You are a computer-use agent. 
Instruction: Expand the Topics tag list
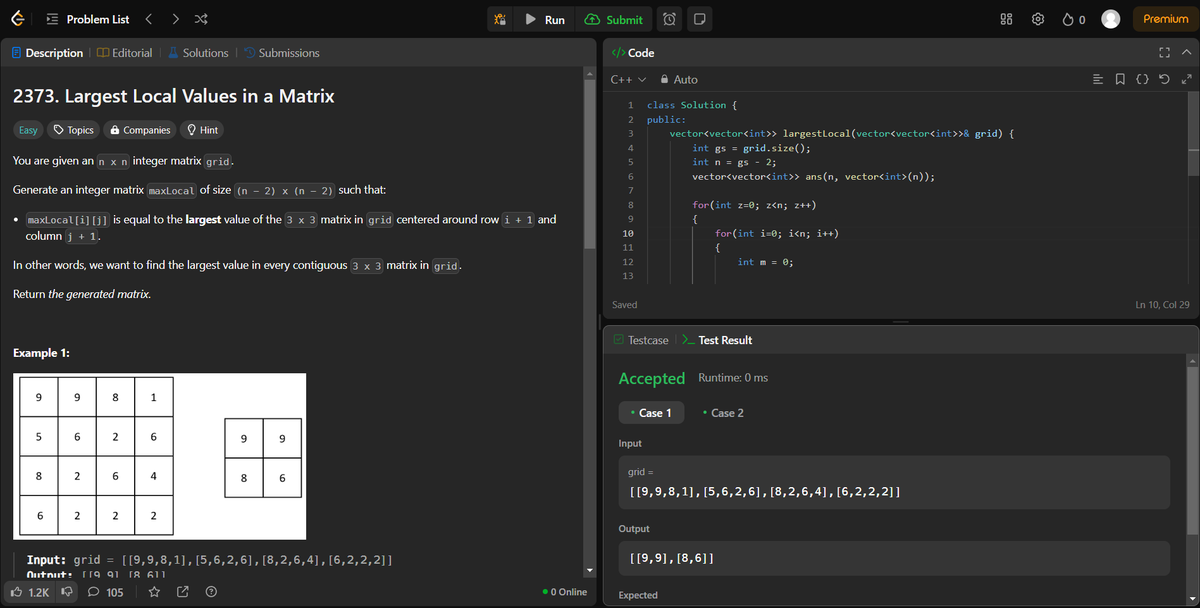click(72, 129)
